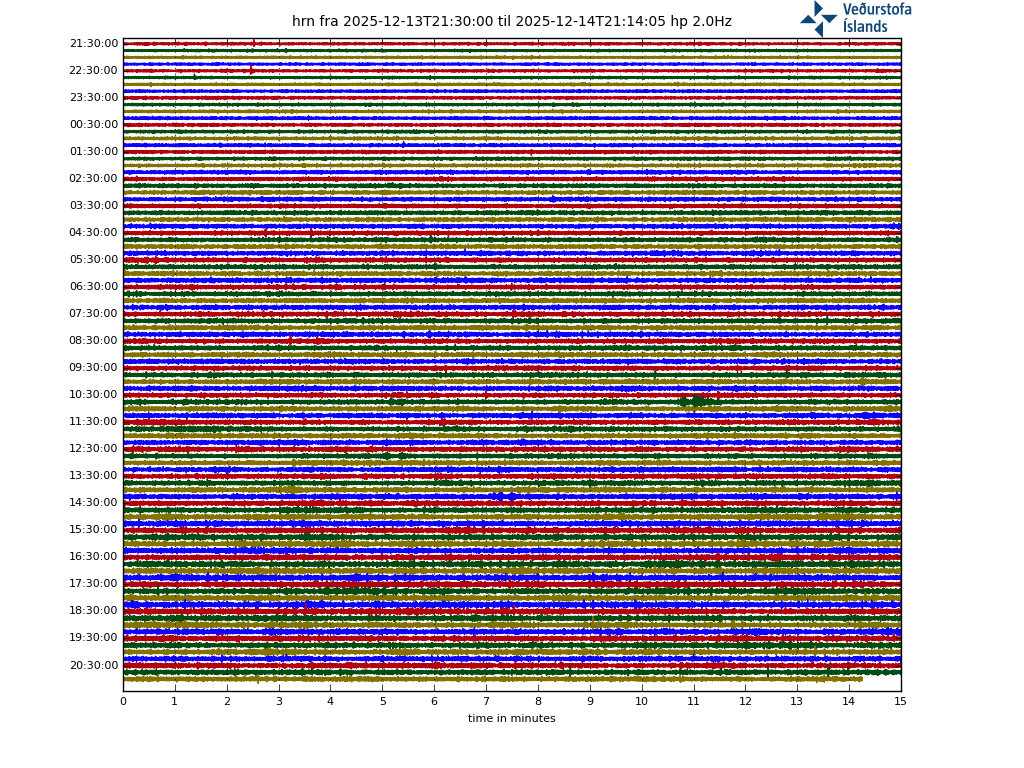Image resolution: width=1024 pixels, height=768 pixels.
Task: Click the 17:30:00 time label
Action: (x=94, y=584)
